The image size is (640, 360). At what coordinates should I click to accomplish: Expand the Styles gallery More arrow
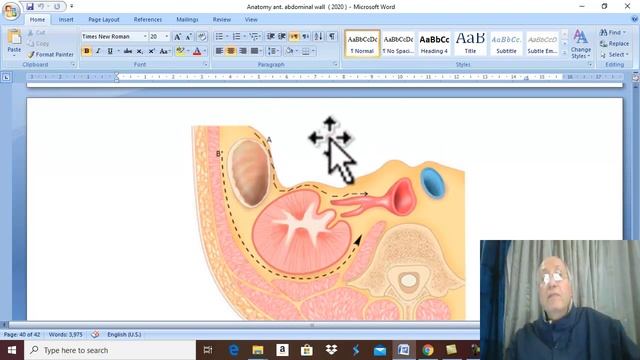[x=564, y=53]
